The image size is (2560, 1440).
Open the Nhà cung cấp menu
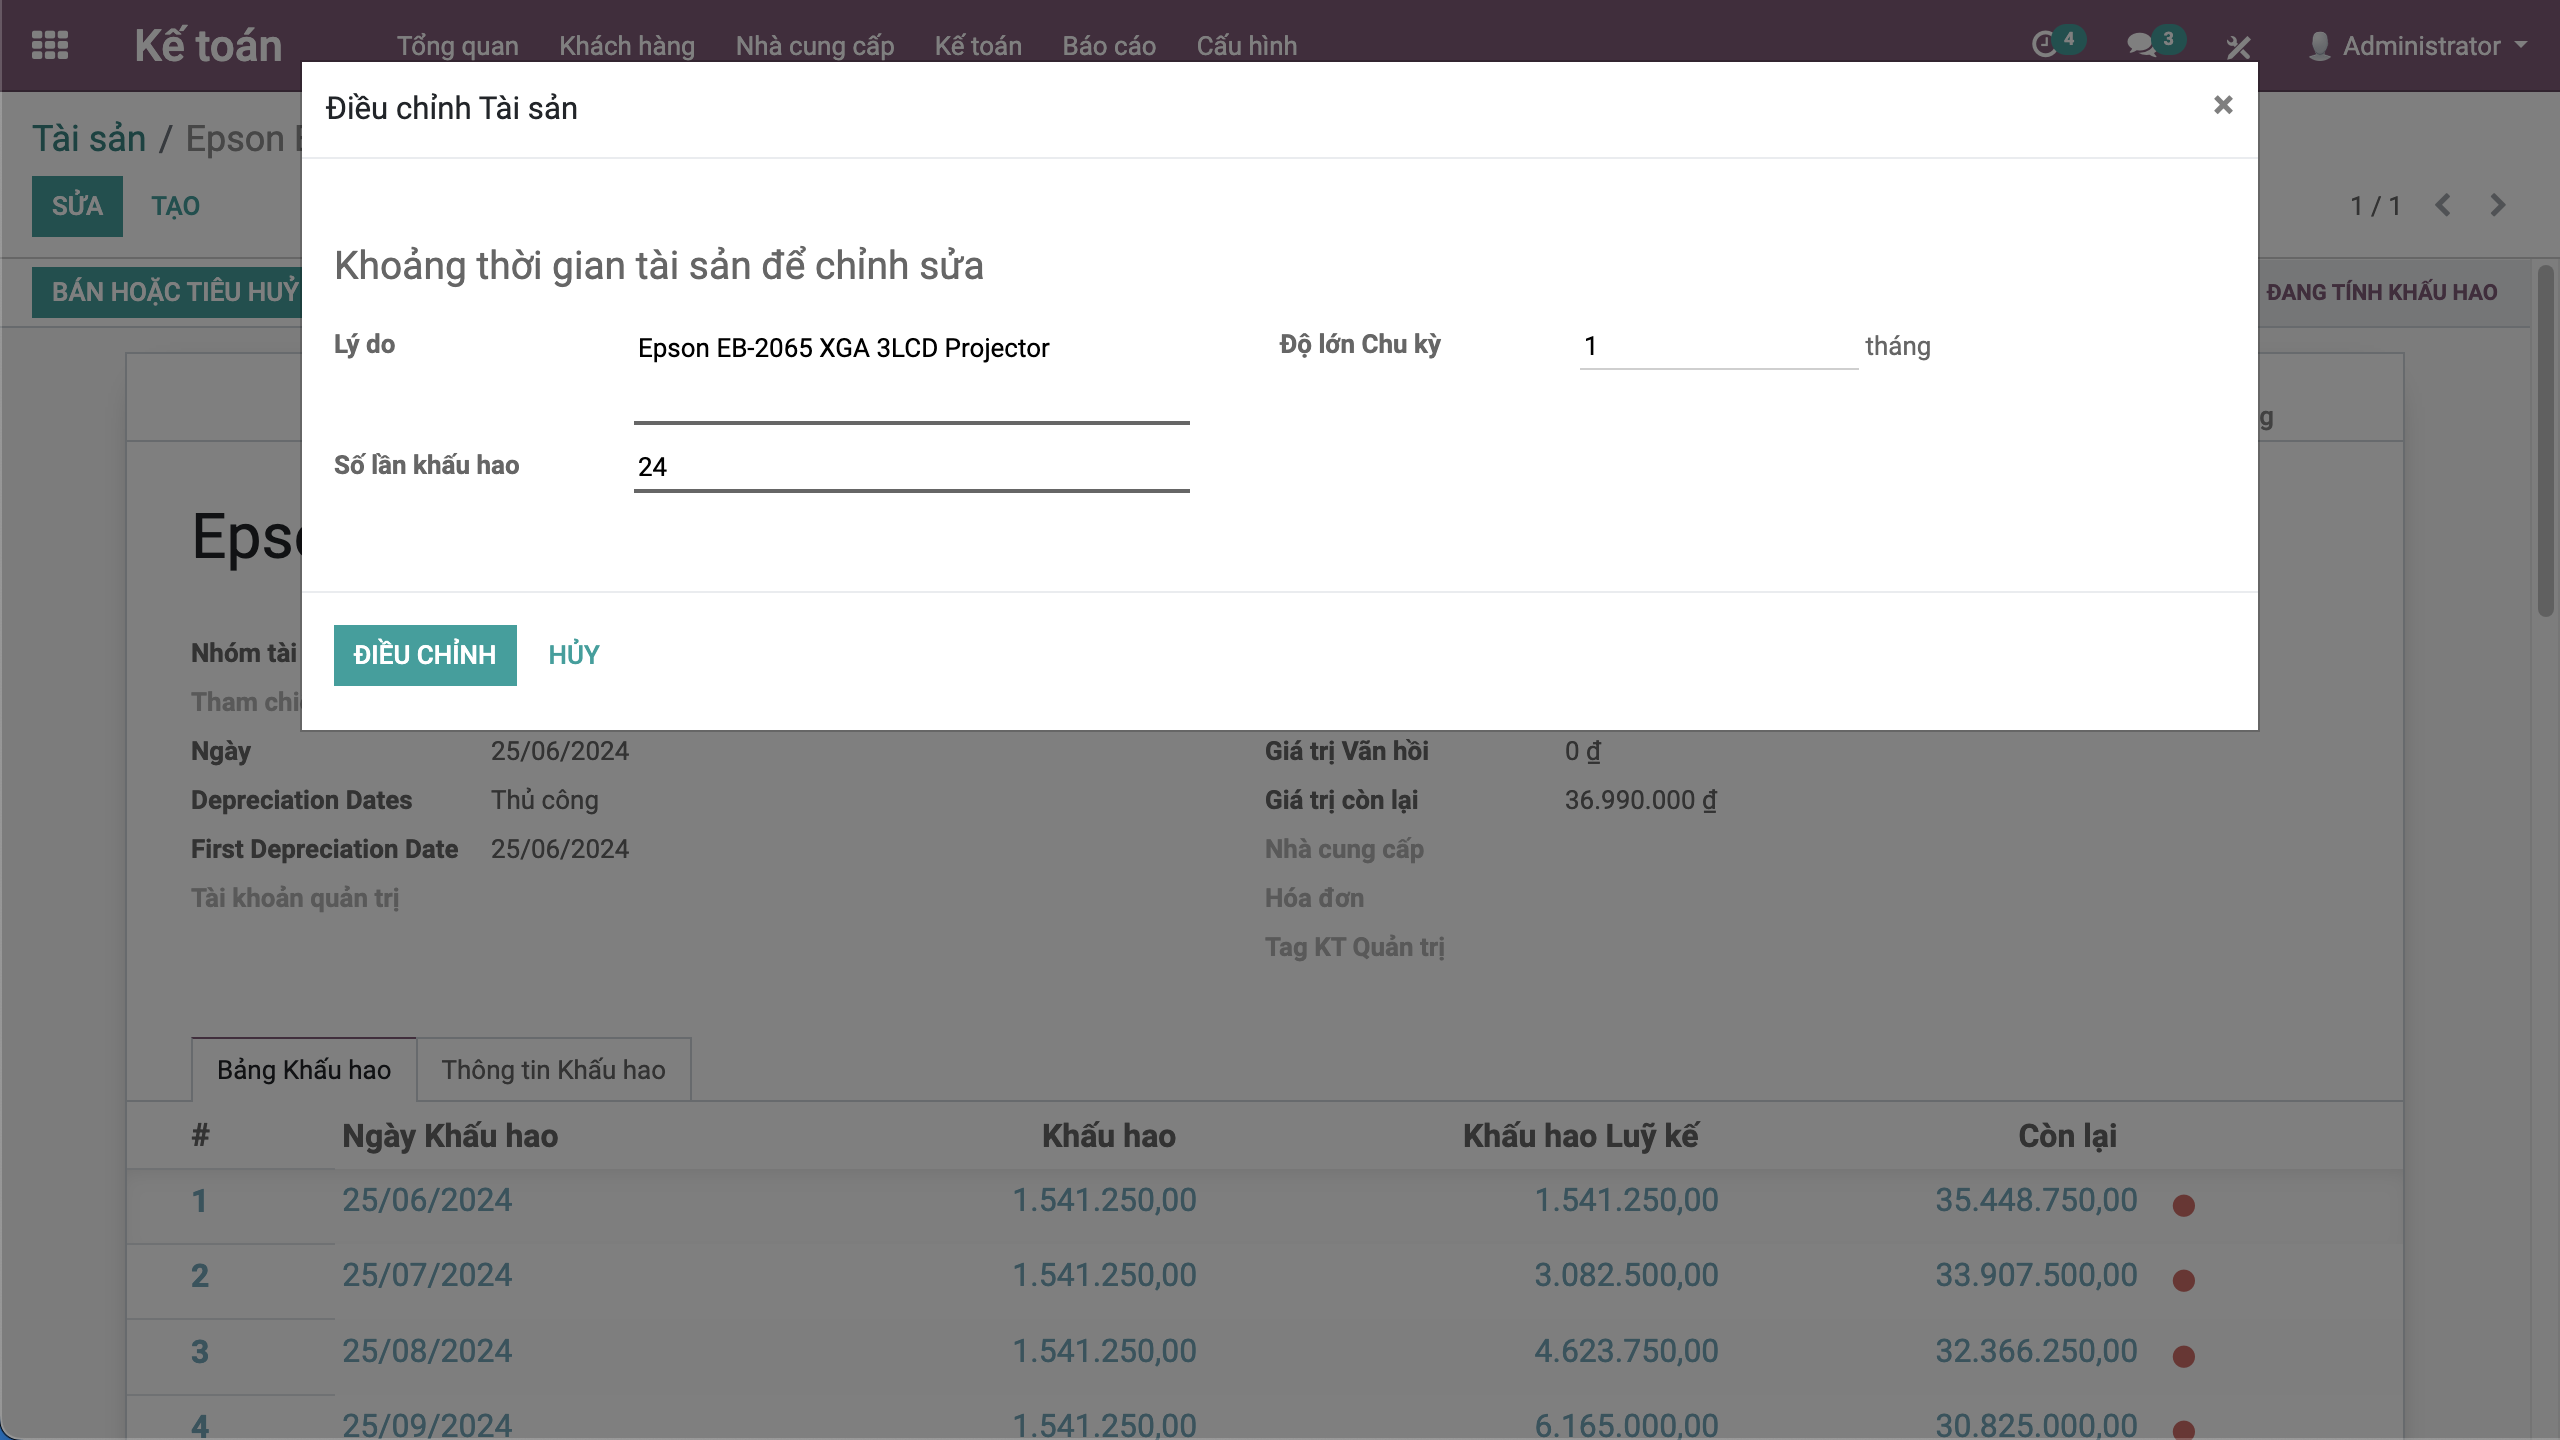[x=814, y=46]
